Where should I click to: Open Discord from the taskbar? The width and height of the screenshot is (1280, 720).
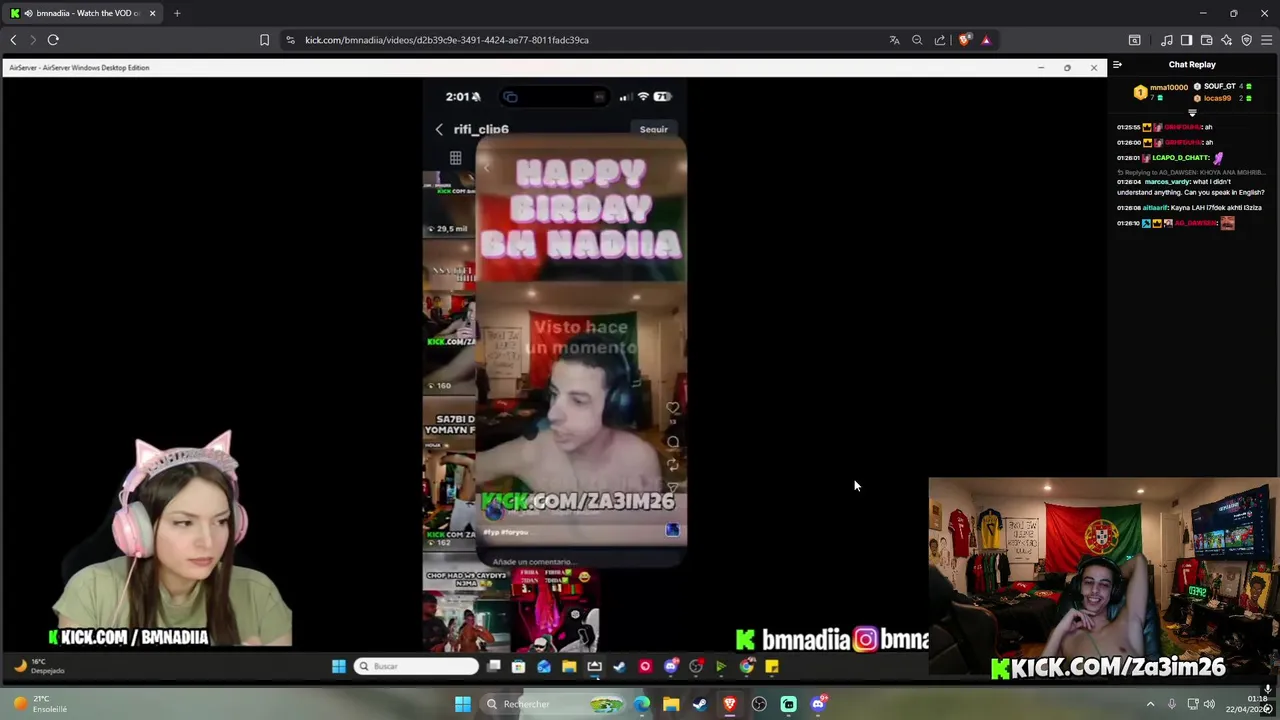[818, 704]
